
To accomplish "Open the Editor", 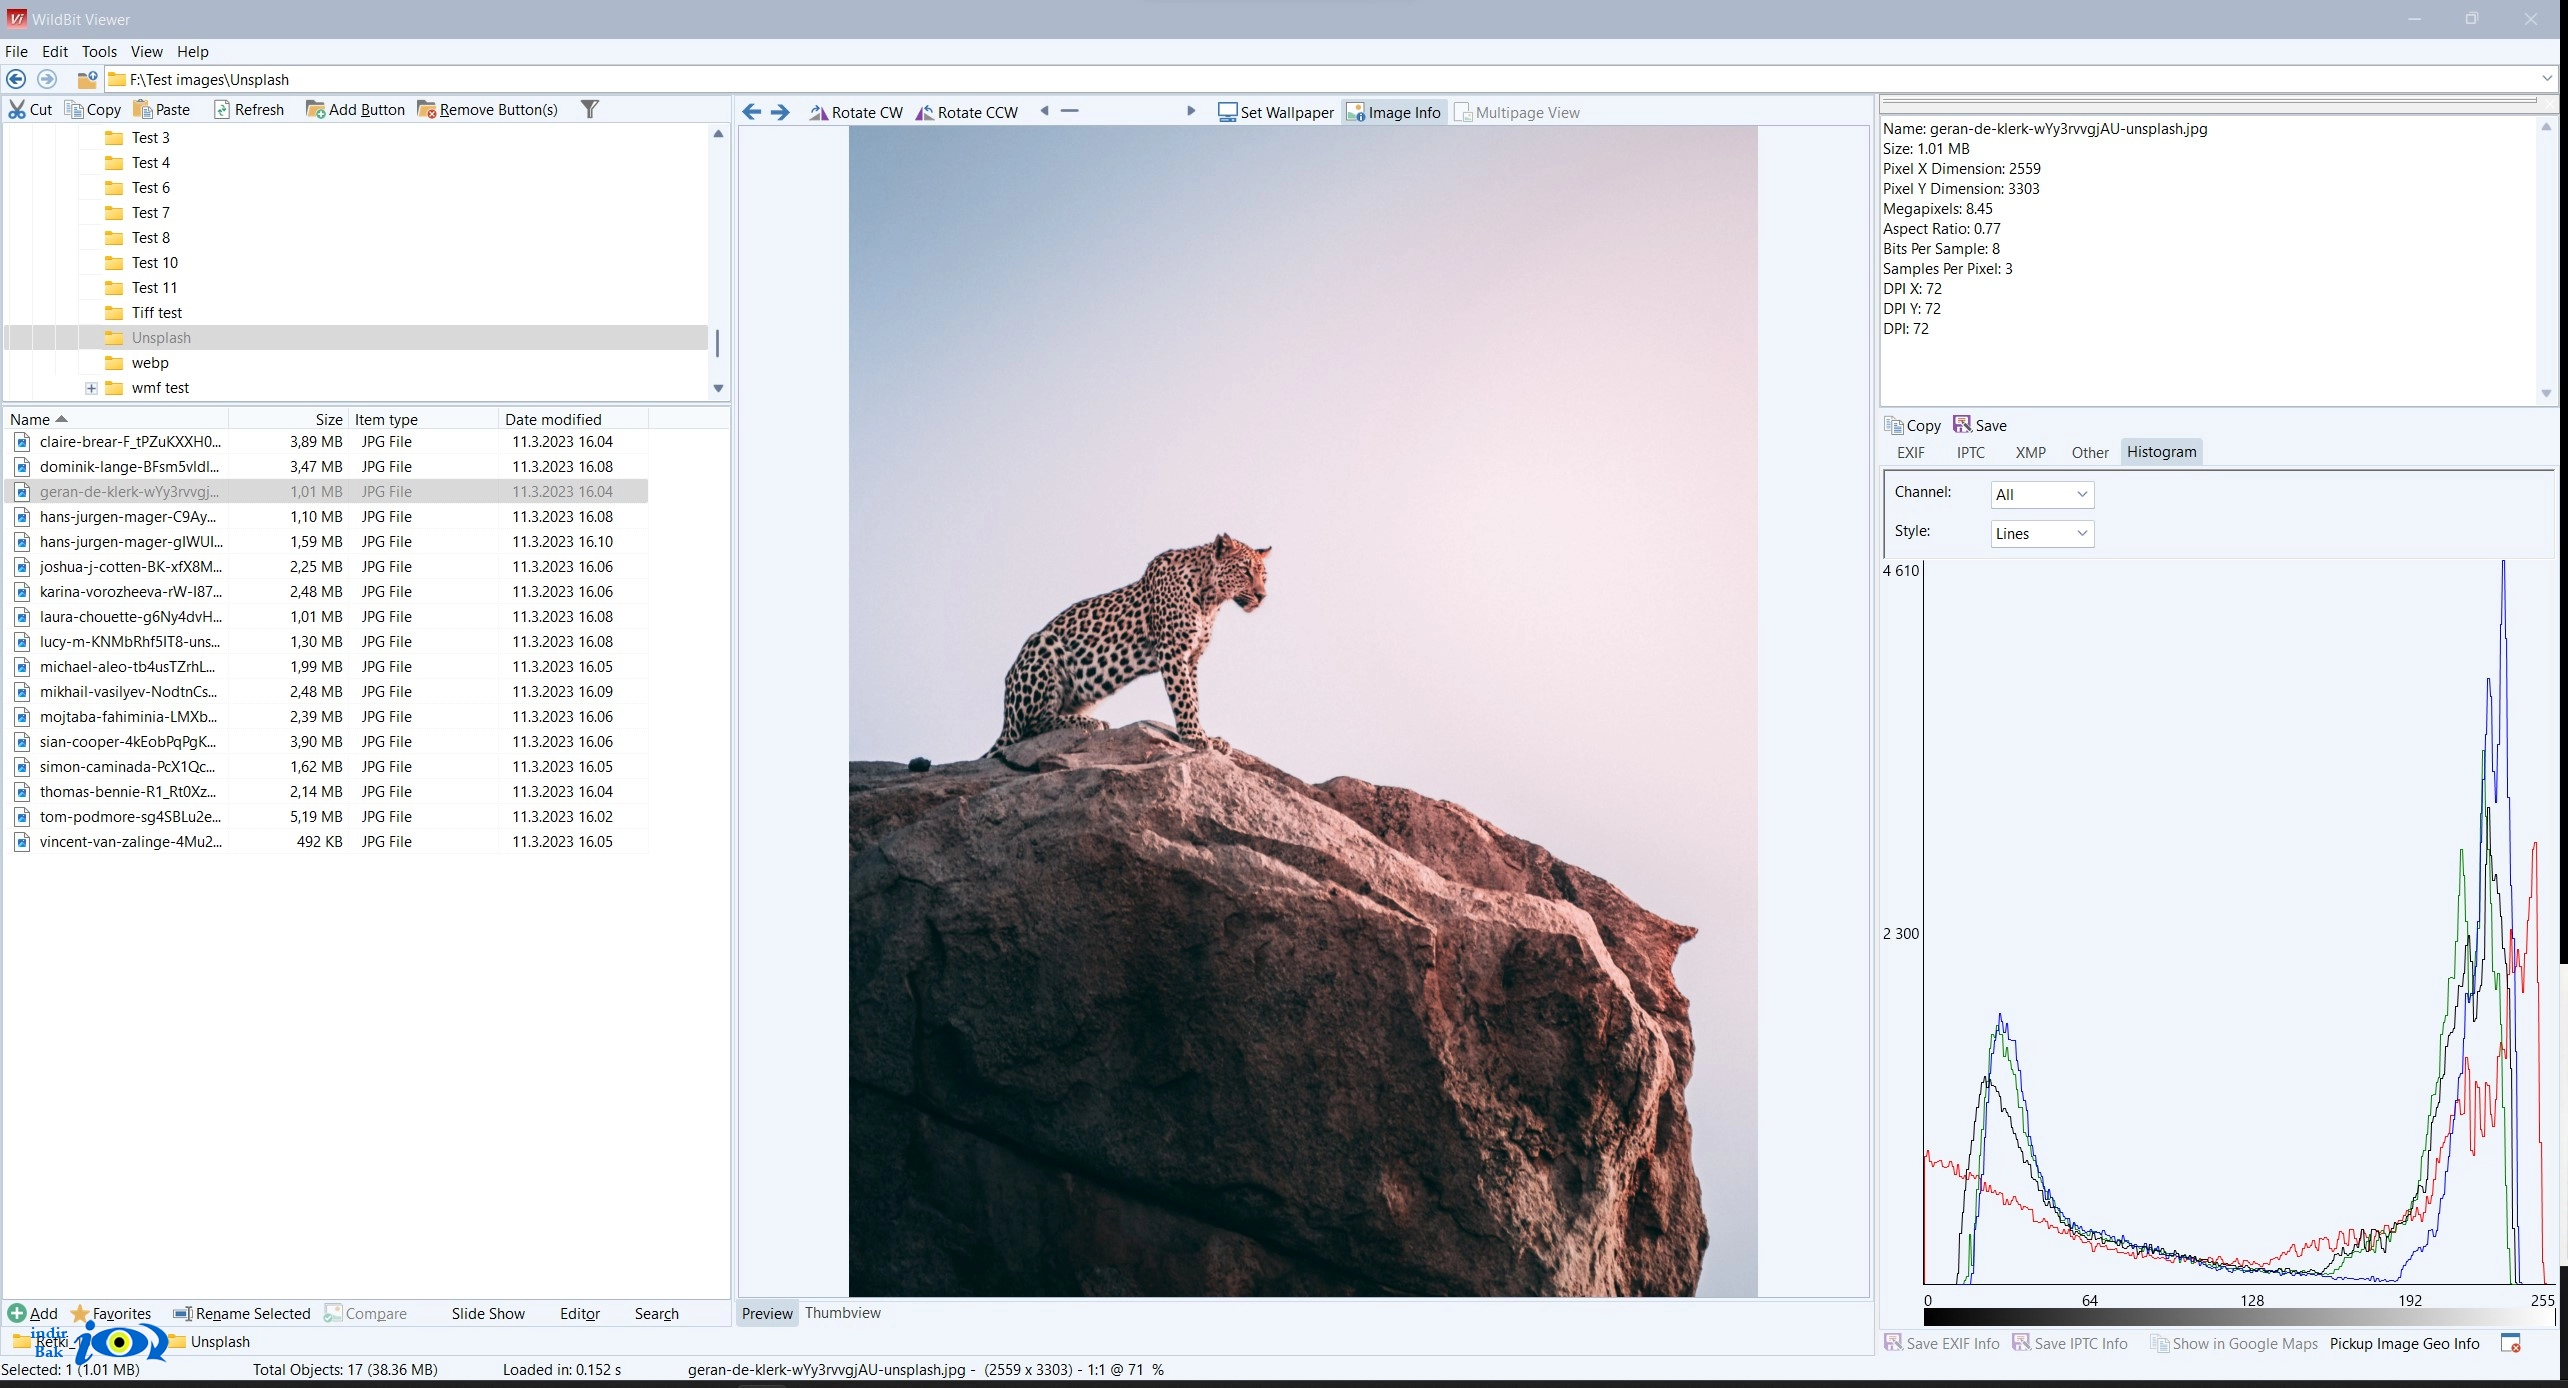I will 580,1313.
